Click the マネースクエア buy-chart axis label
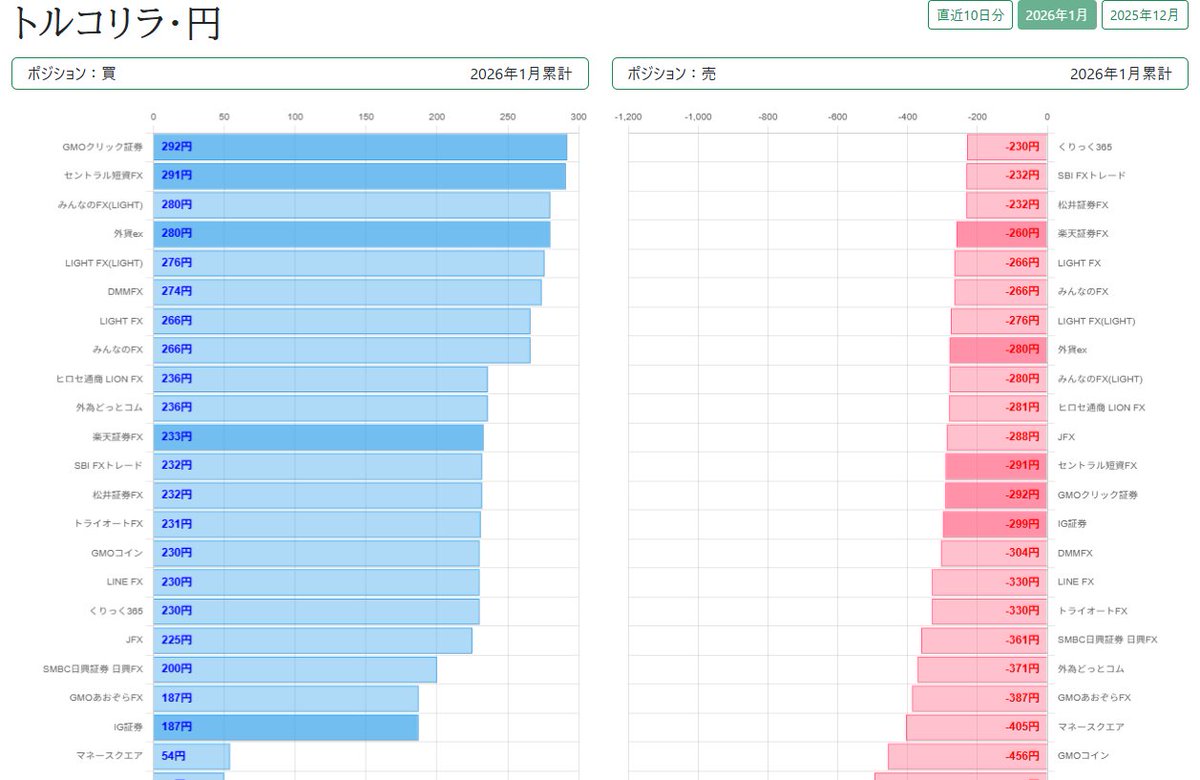This screenshot has height=780, width=1200. coord(110,756)
